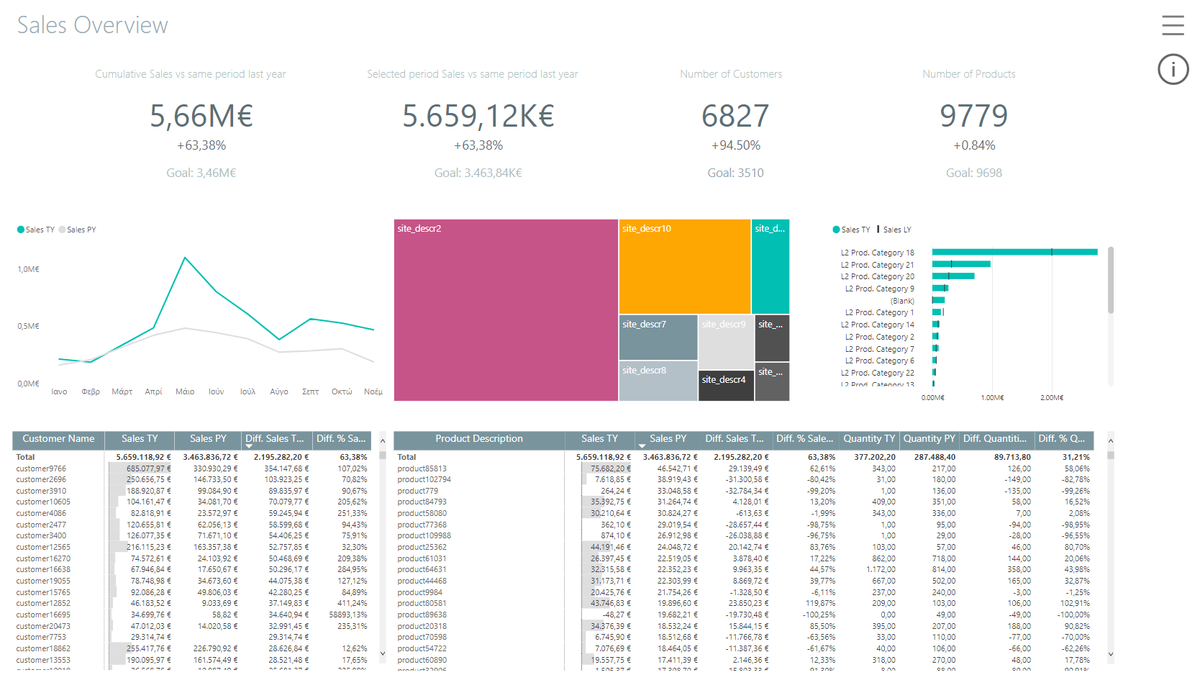Screen dimensions: 1200x675
Task: Click the Goal: 9698 text
Action: (974, 172)
